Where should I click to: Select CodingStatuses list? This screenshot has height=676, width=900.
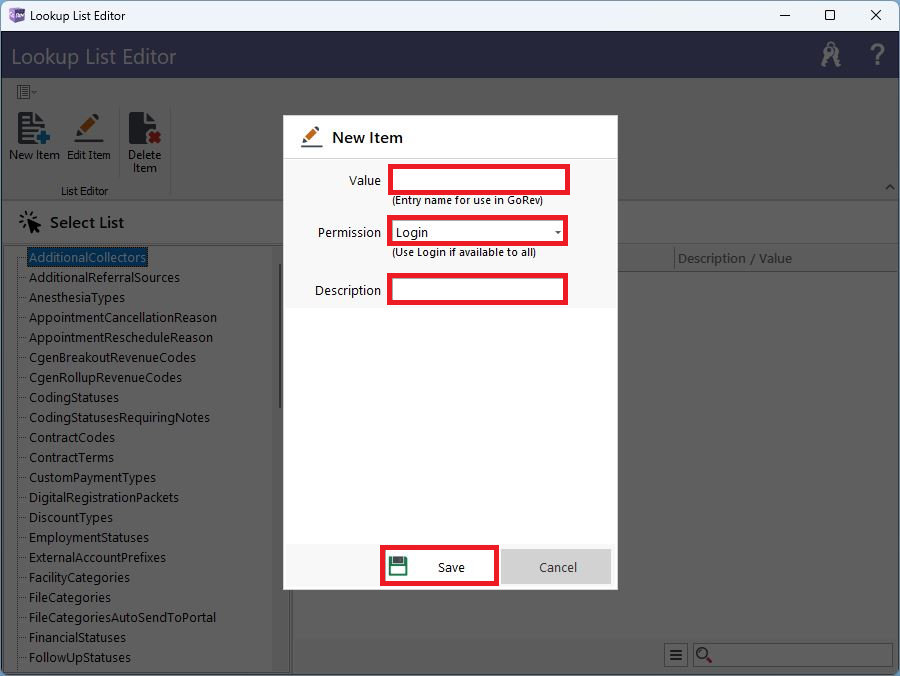click(74, 398)
